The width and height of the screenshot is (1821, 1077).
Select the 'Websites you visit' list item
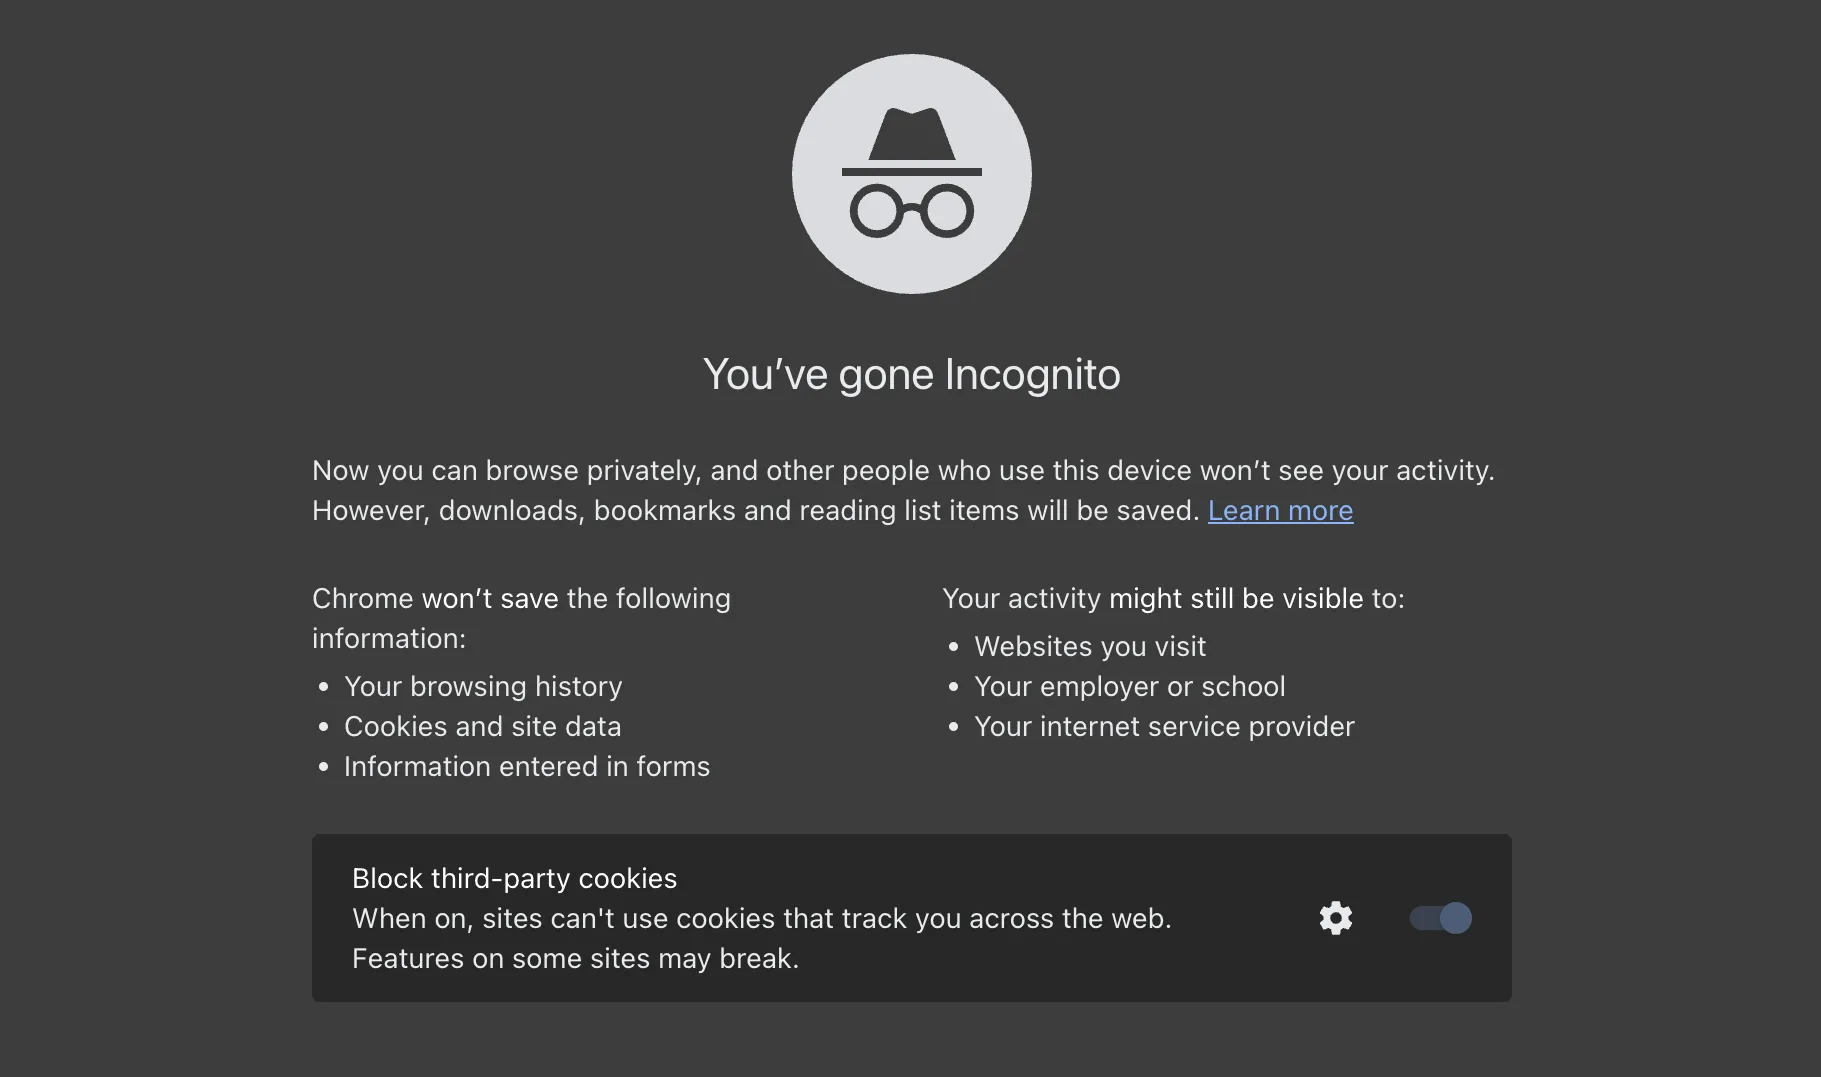pos(1089,646)
